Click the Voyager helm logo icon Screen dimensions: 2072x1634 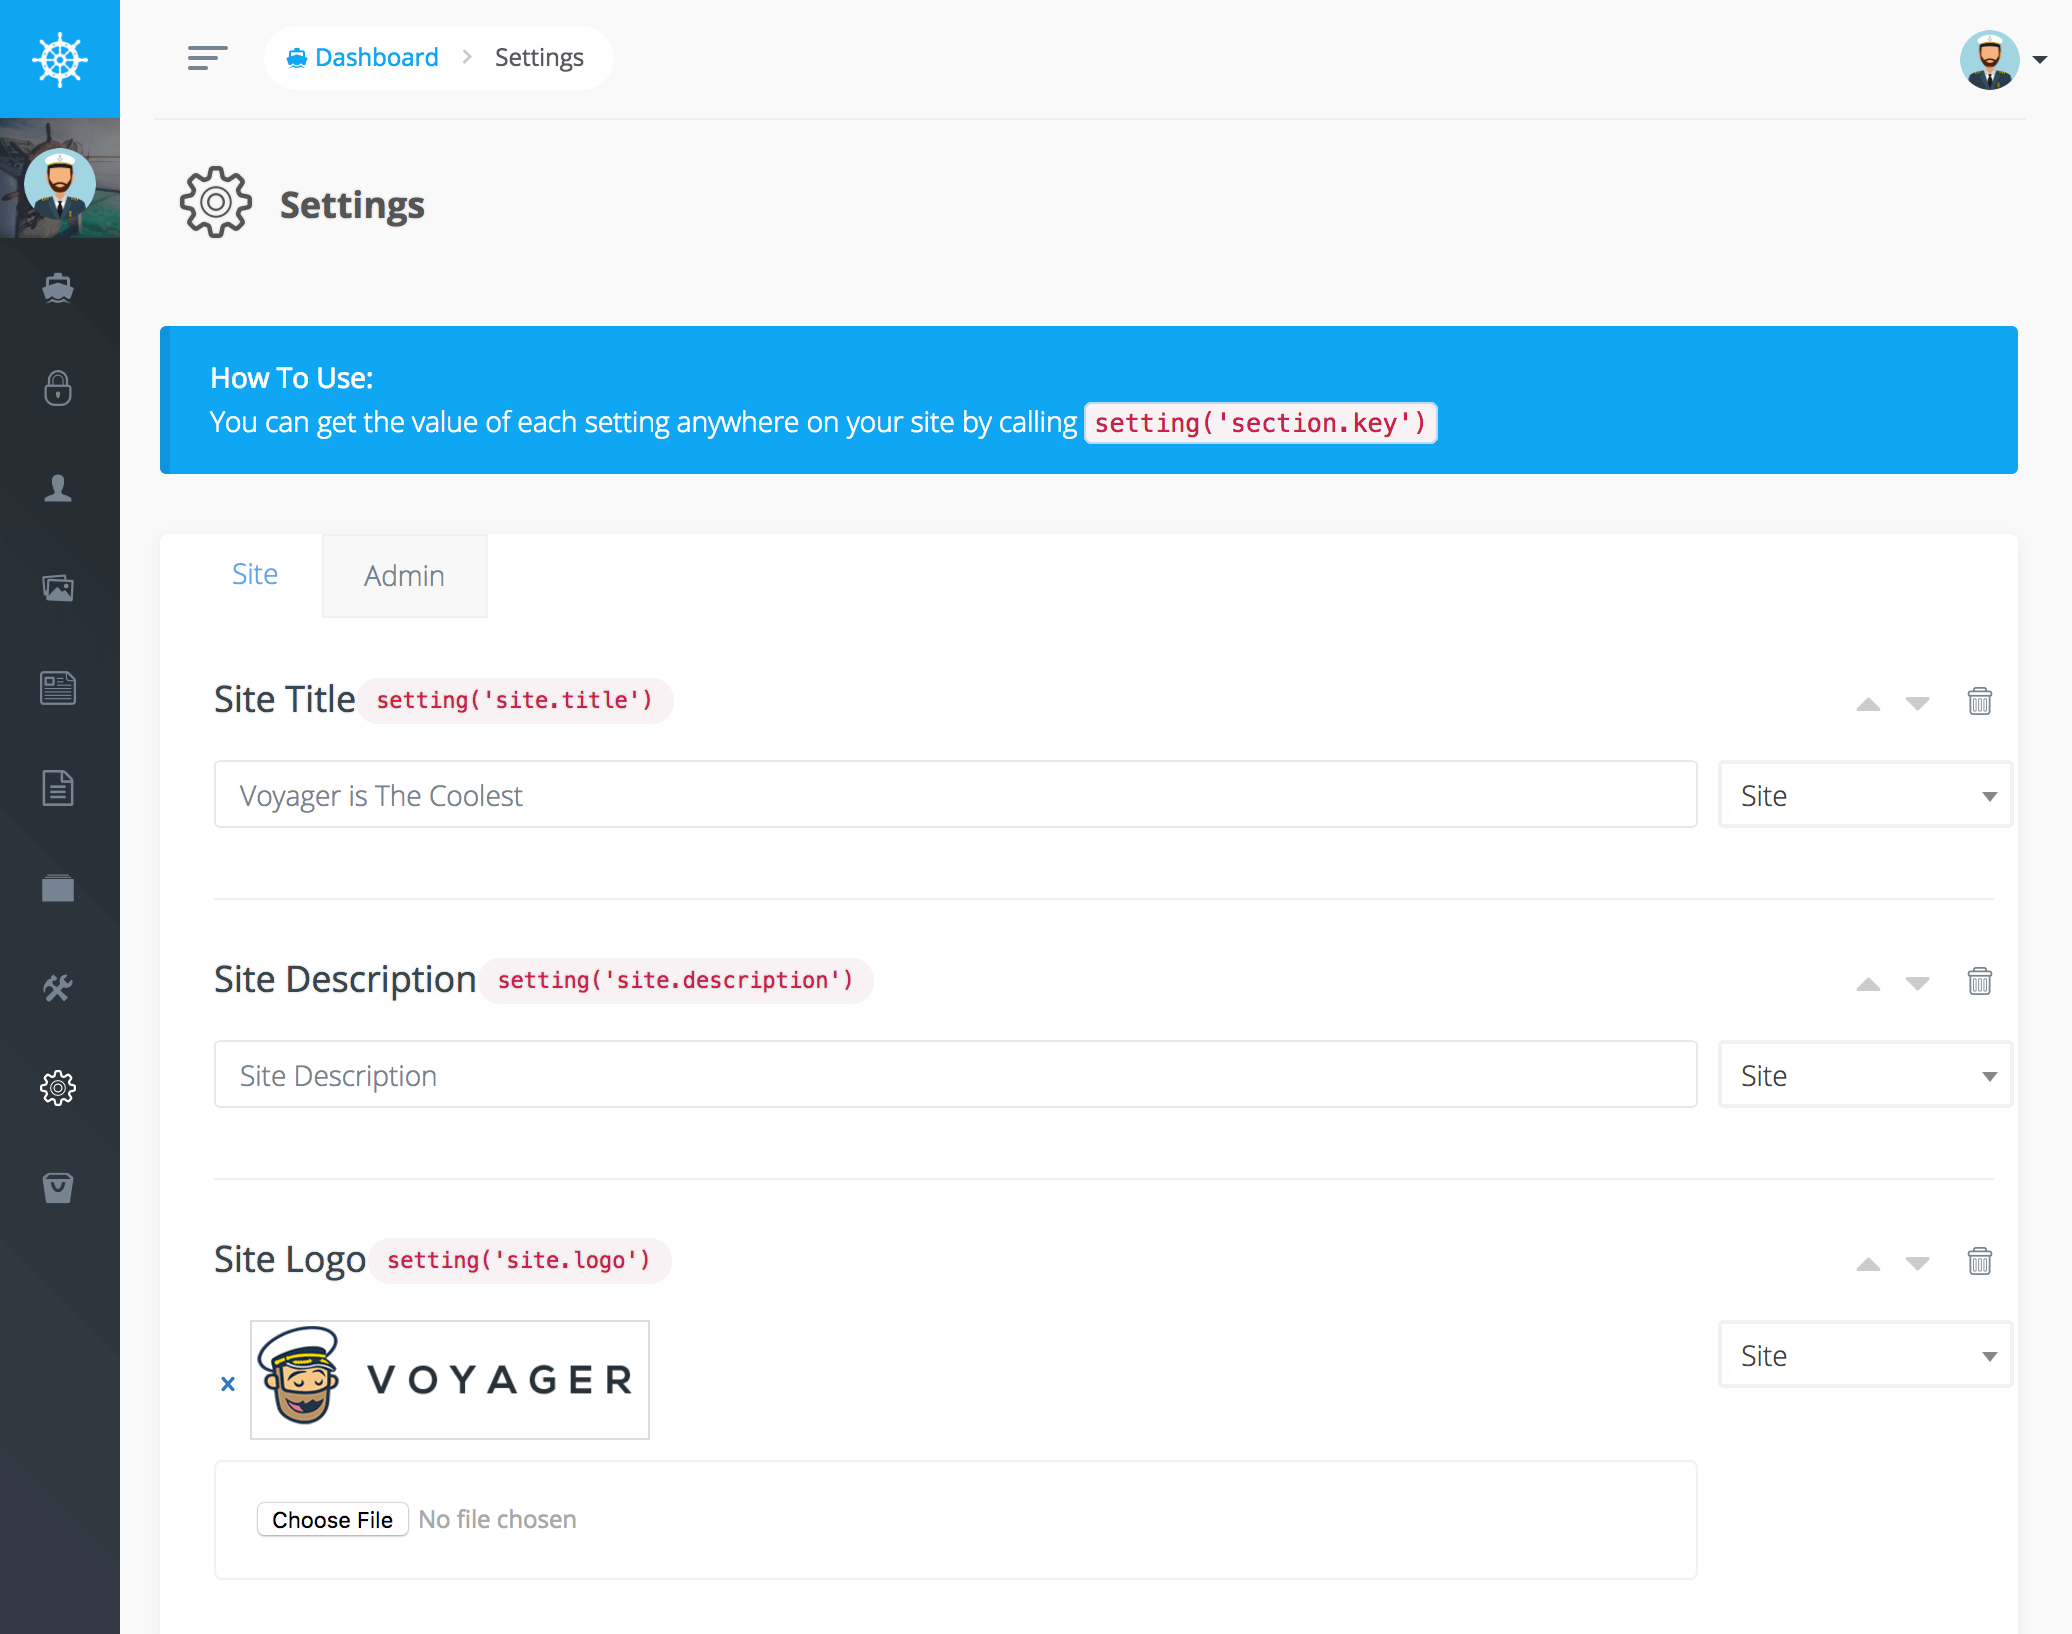click(x=60, y=59)
